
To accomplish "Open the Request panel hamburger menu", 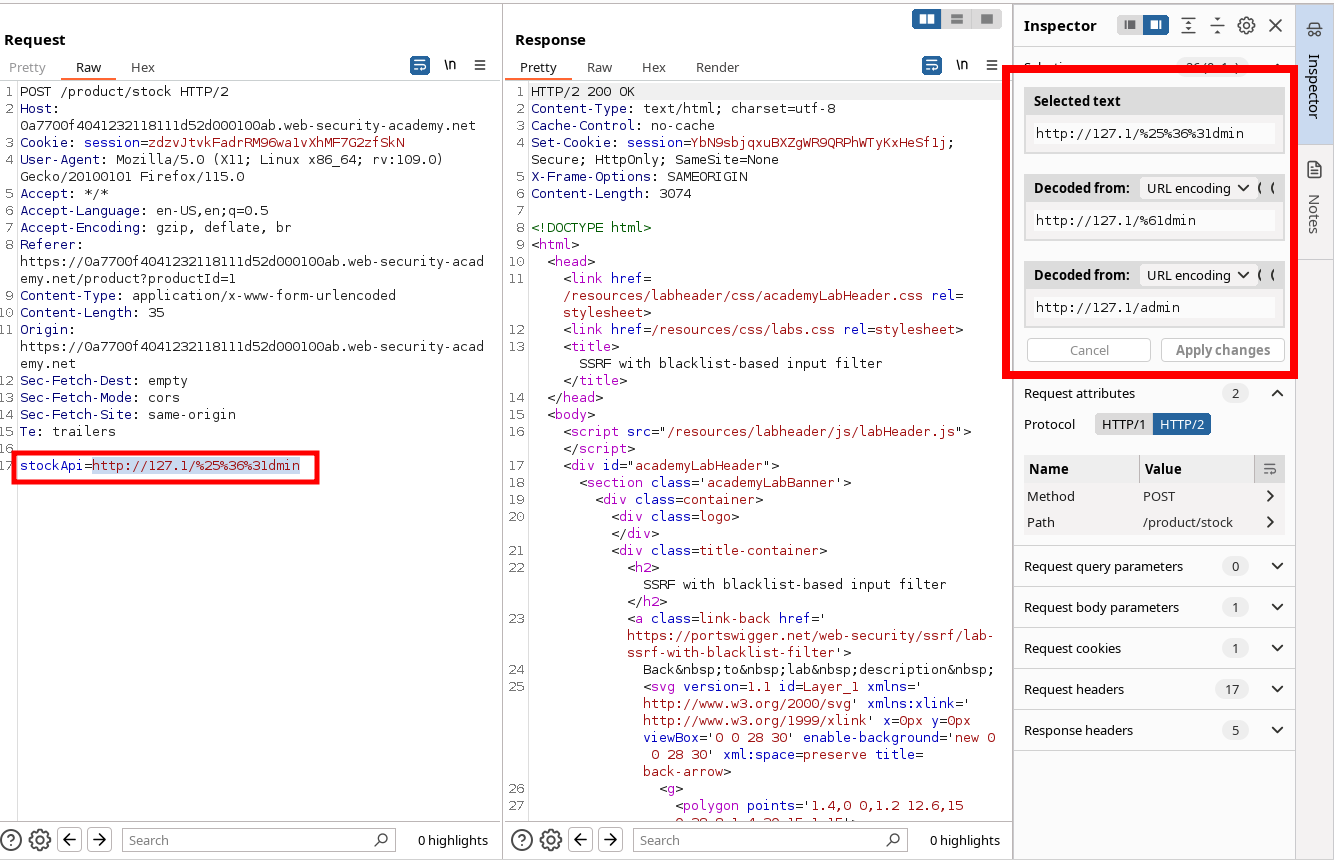I will tap(480, 65).
